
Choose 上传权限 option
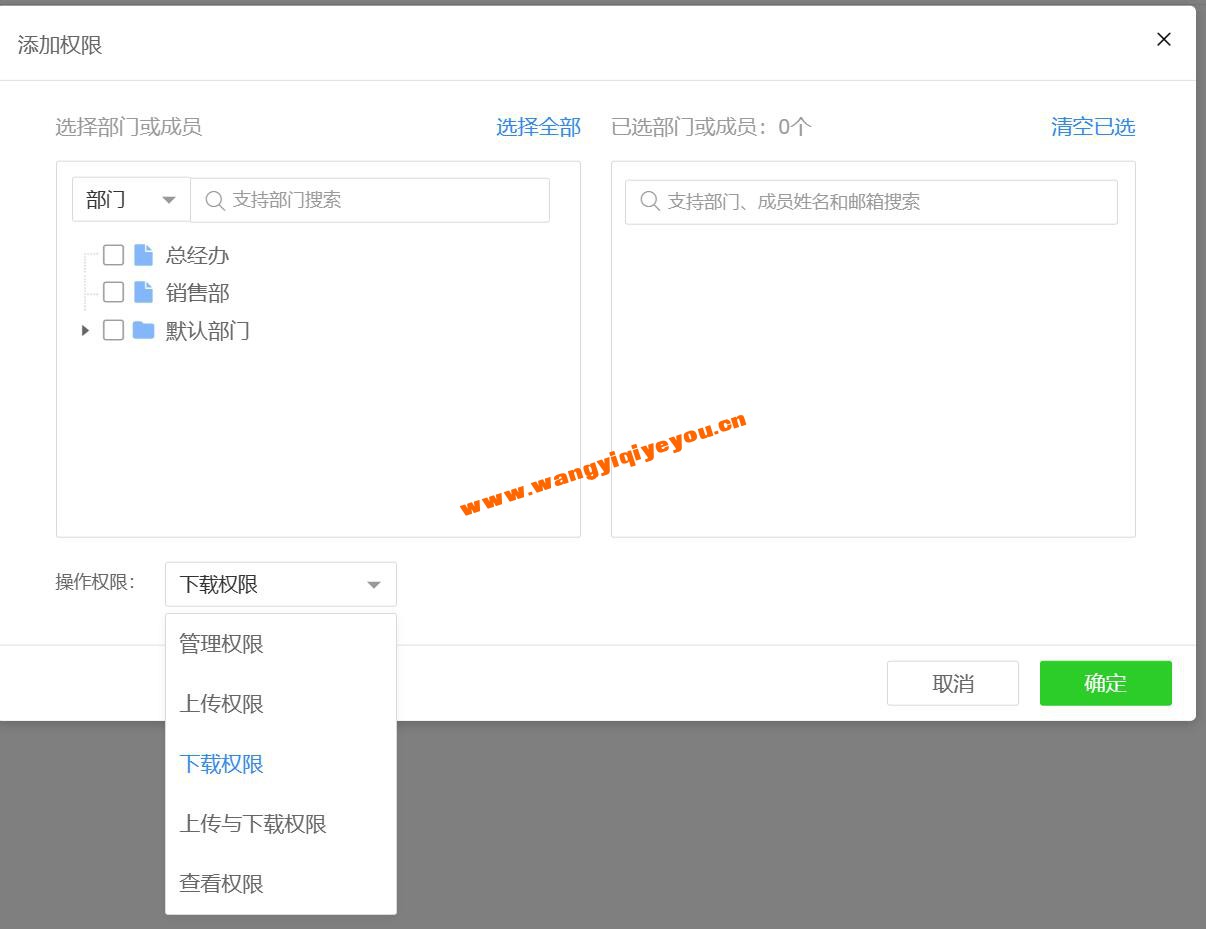tap(222, 704)
